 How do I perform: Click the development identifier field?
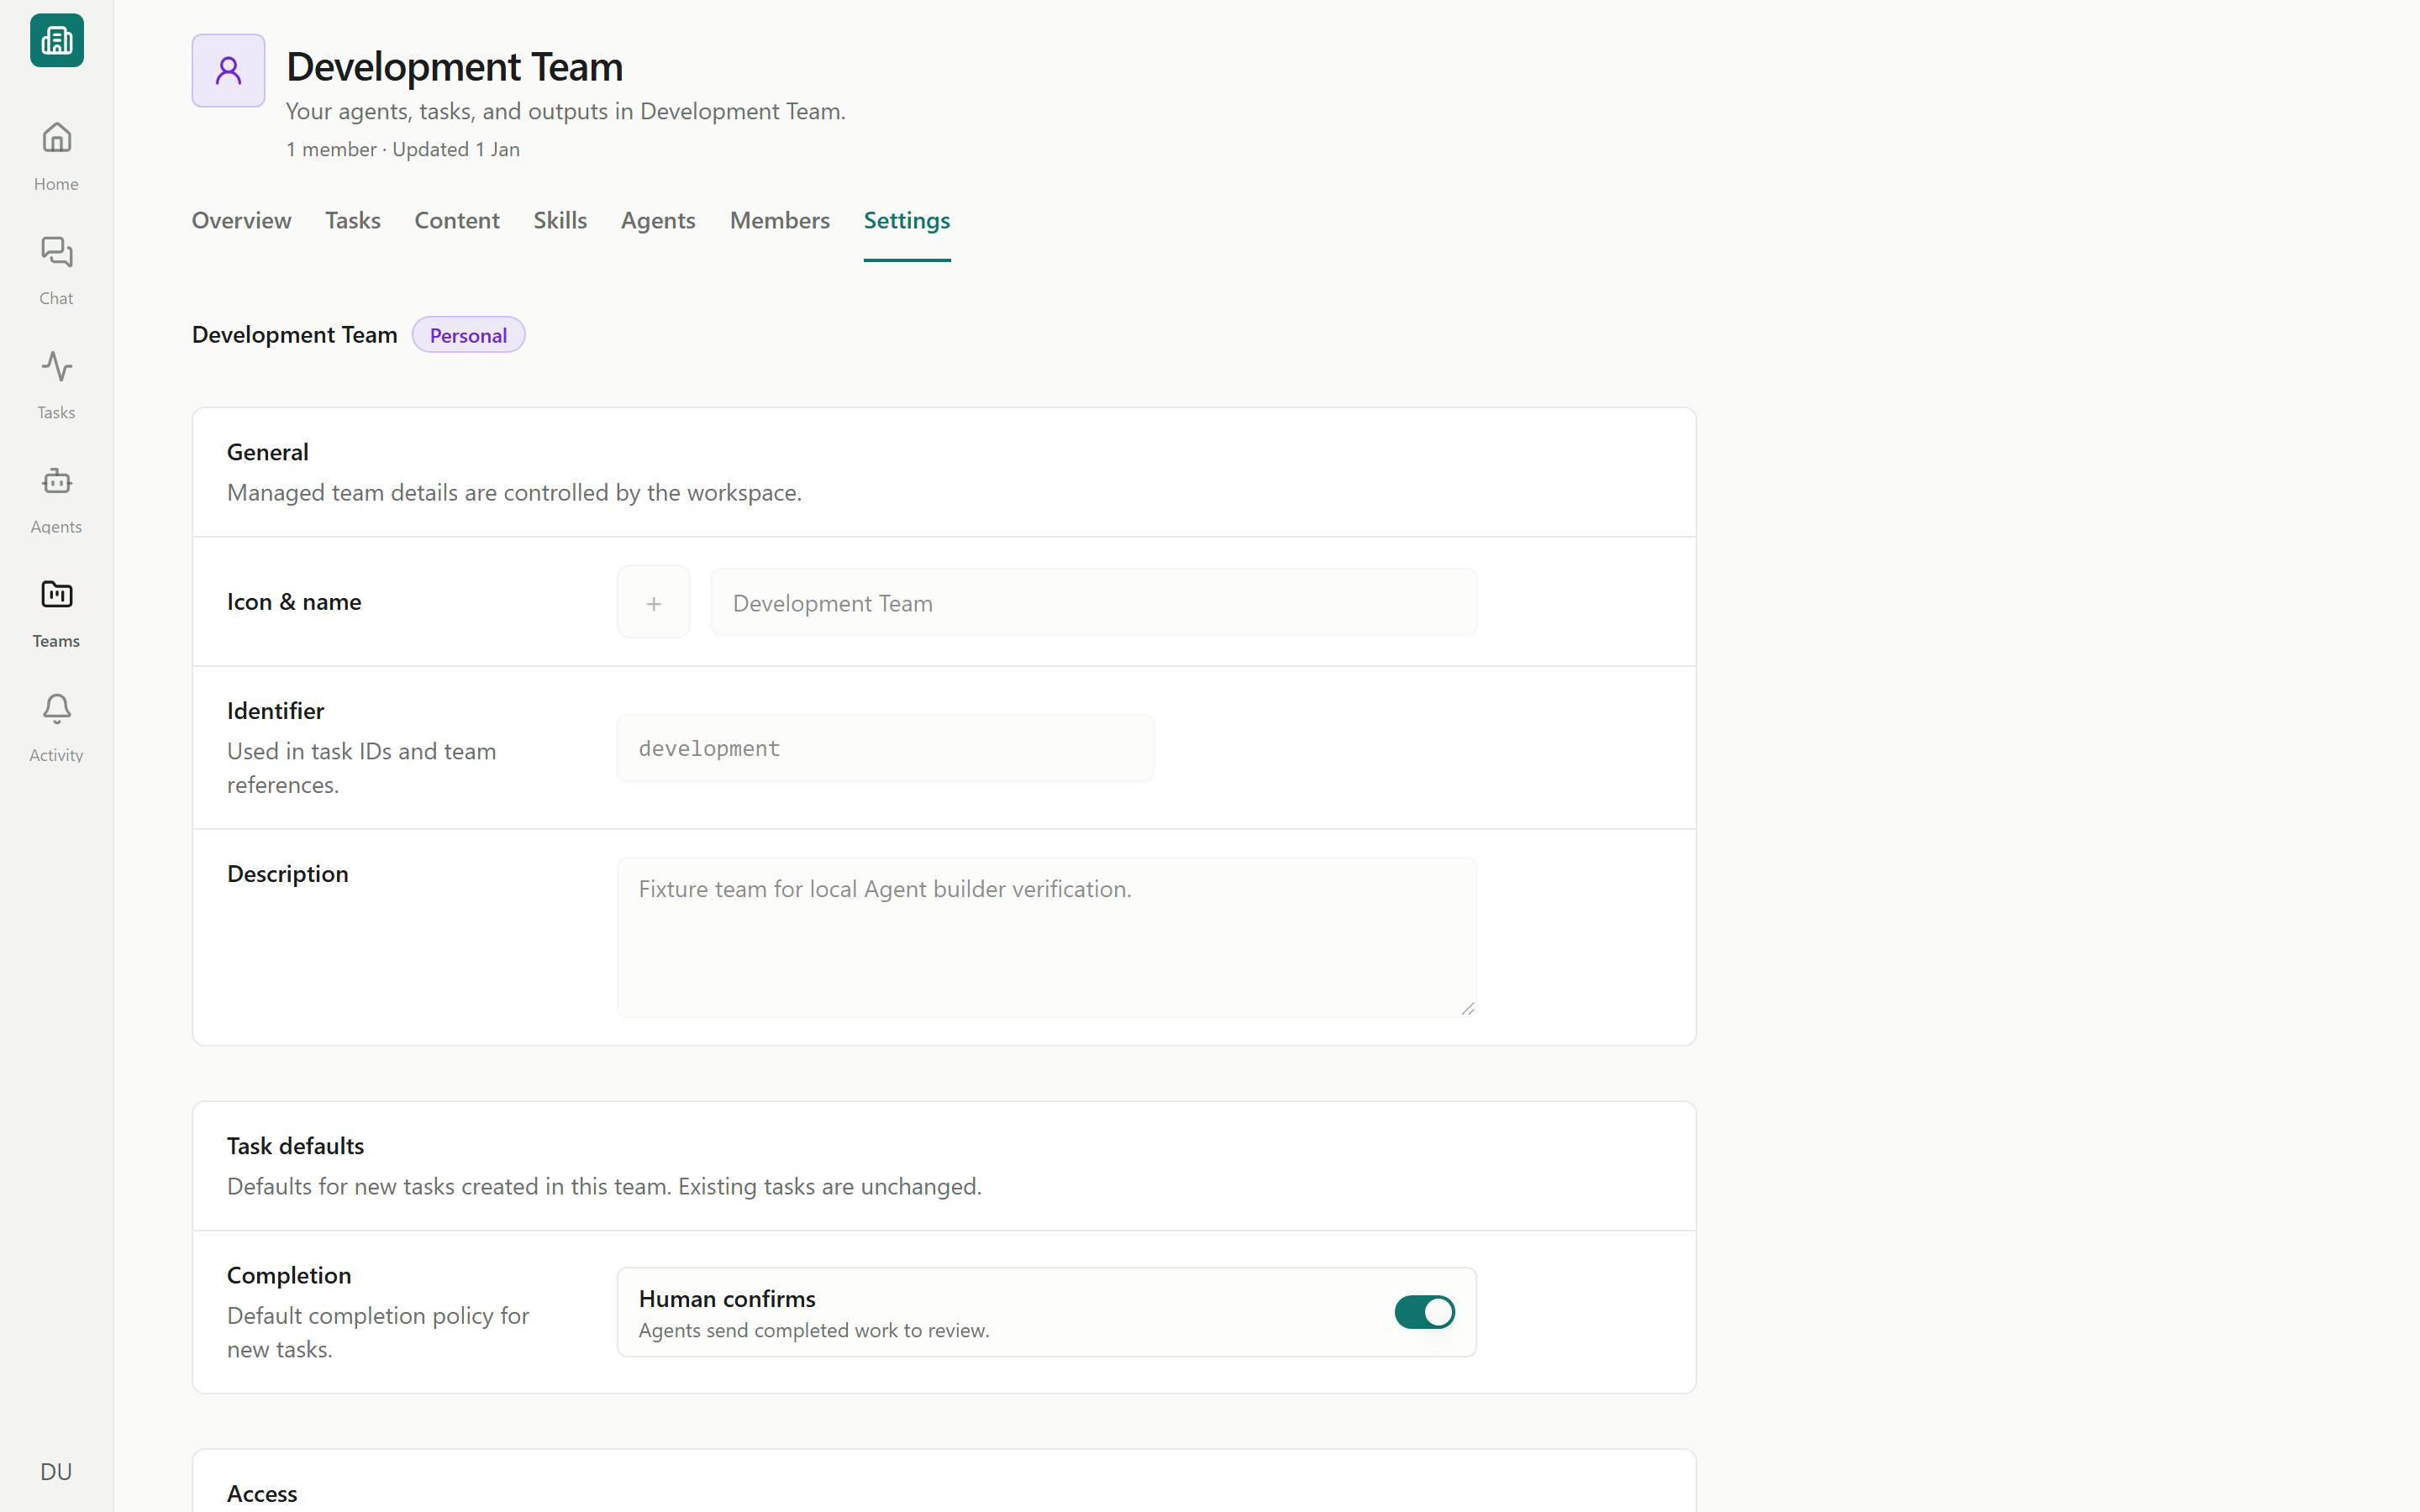(885, 747)
